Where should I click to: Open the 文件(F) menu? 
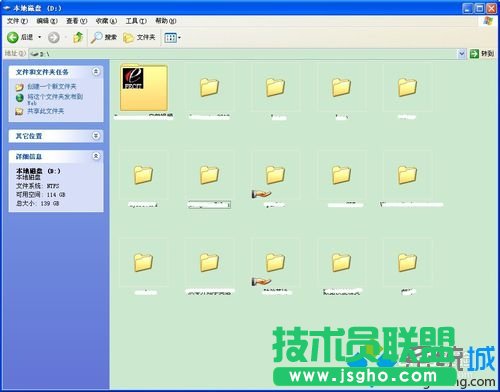[x=17, y=21]
